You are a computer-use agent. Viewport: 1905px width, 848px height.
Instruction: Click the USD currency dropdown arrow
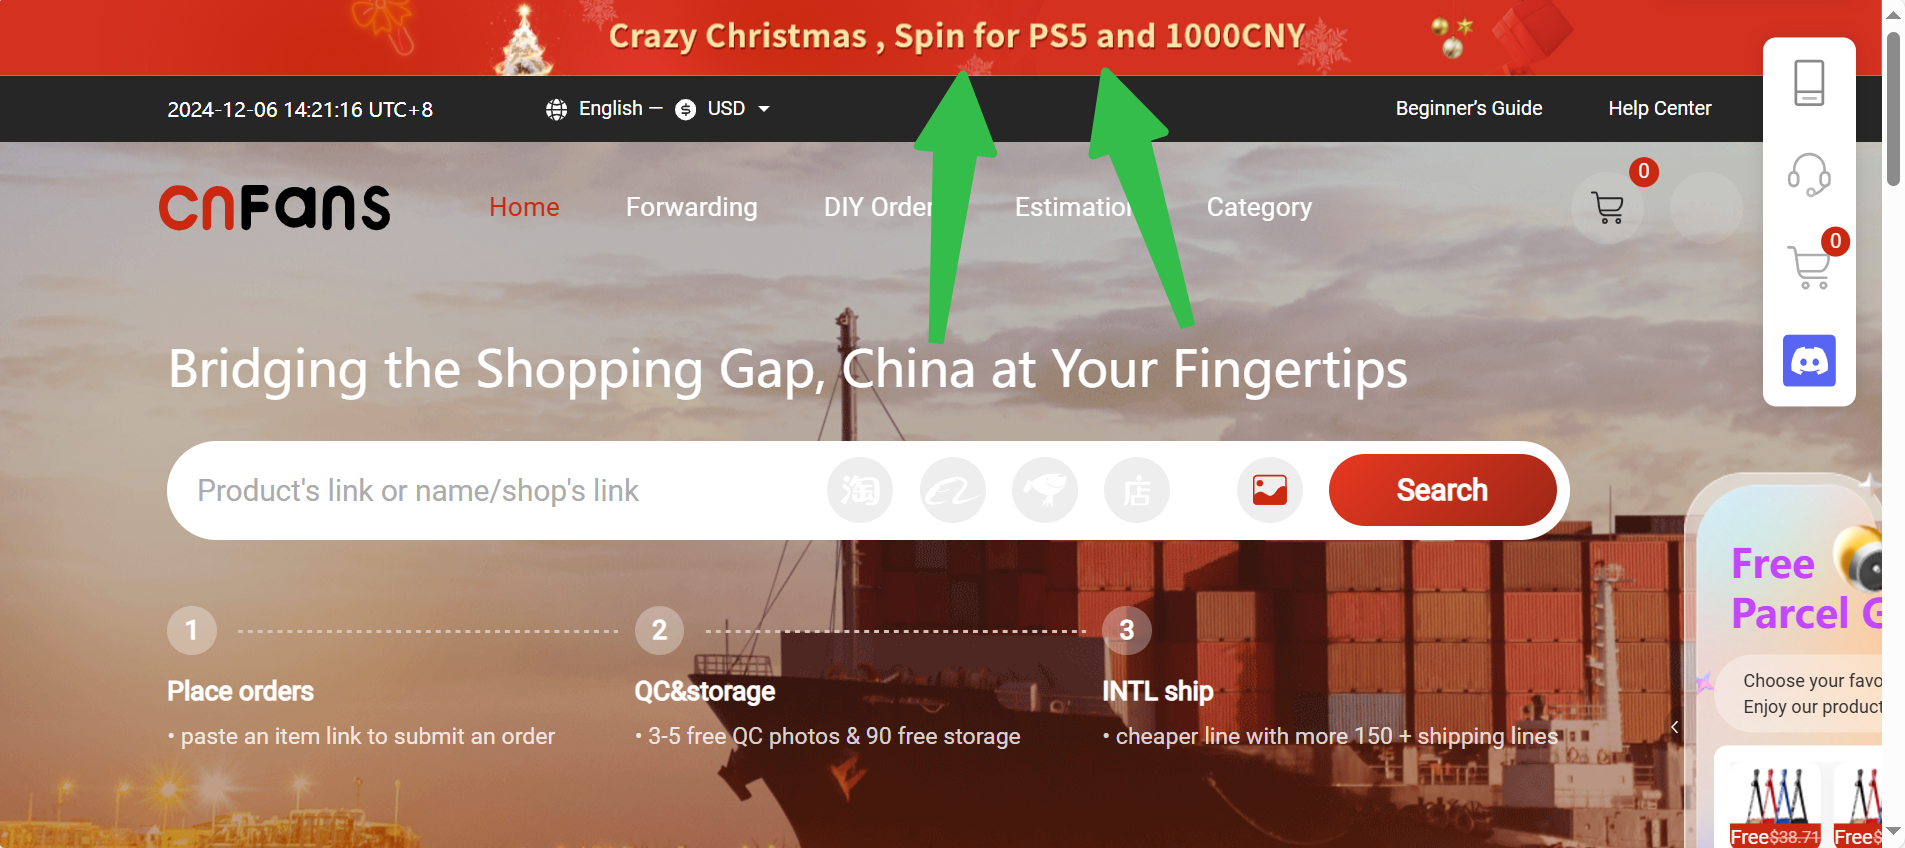[x=764, y=109]
